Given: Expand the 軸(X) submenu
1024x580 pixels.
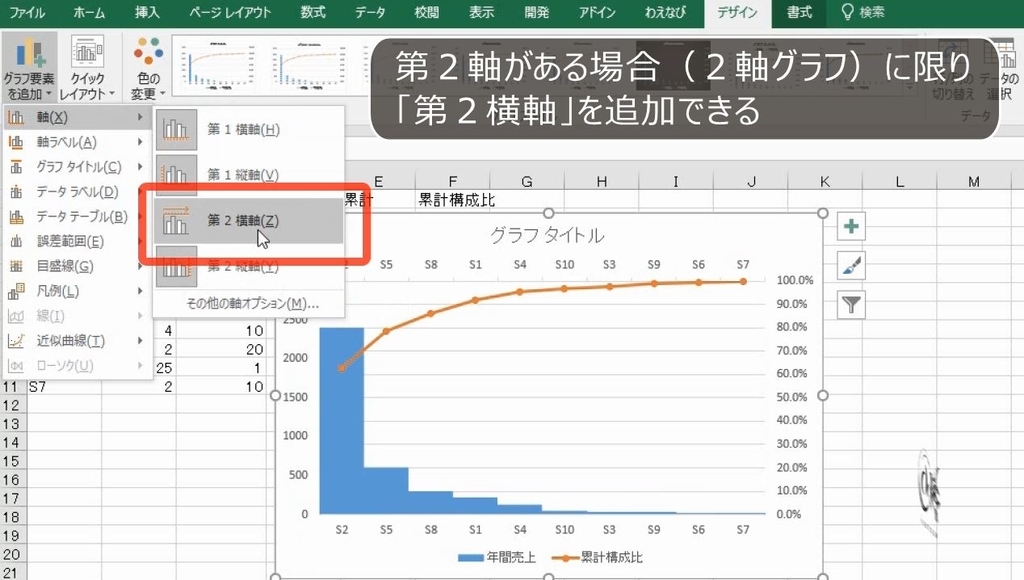Looking at the screenshot, I should [76, 117].
